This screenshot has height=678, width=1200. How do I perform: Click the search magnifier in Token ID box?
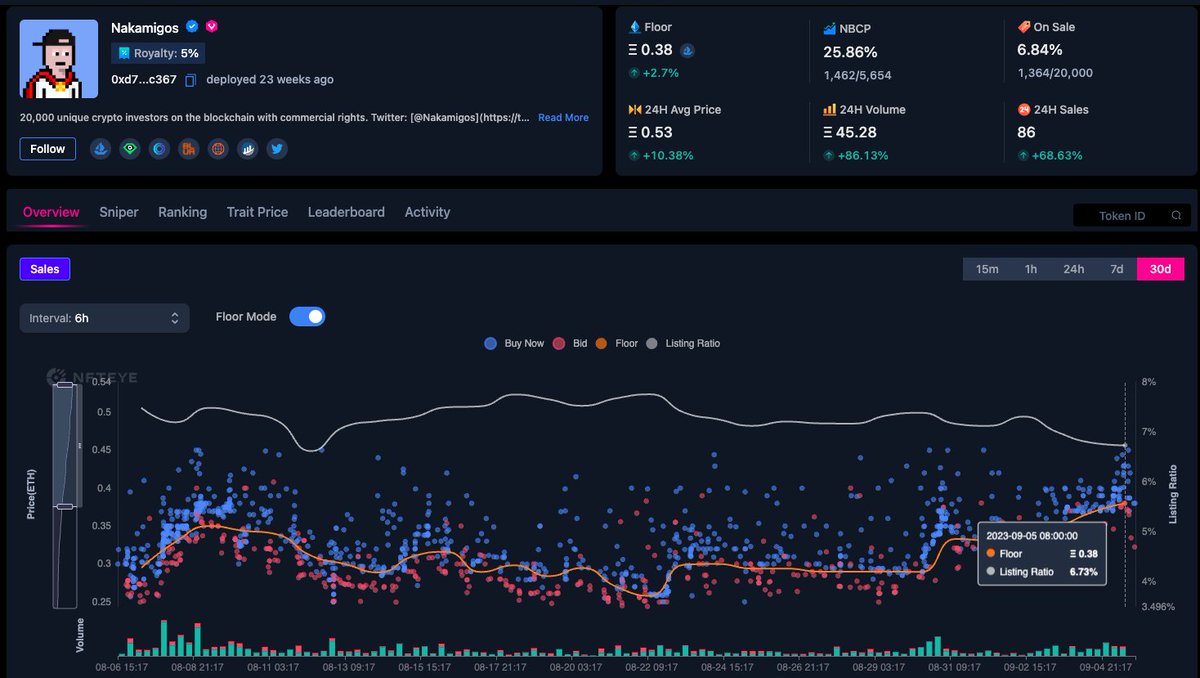coord(1178,216)
